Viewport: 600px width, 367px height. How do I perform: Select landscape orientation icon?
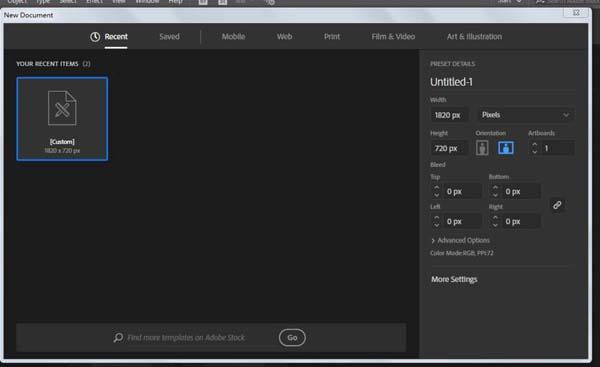click(505, 148)
